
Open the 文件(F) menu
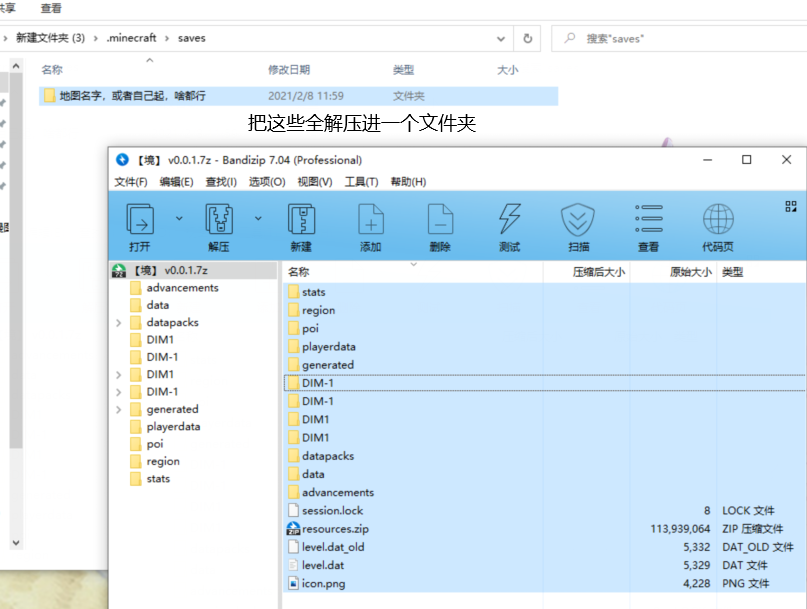(x=131, y=182)
